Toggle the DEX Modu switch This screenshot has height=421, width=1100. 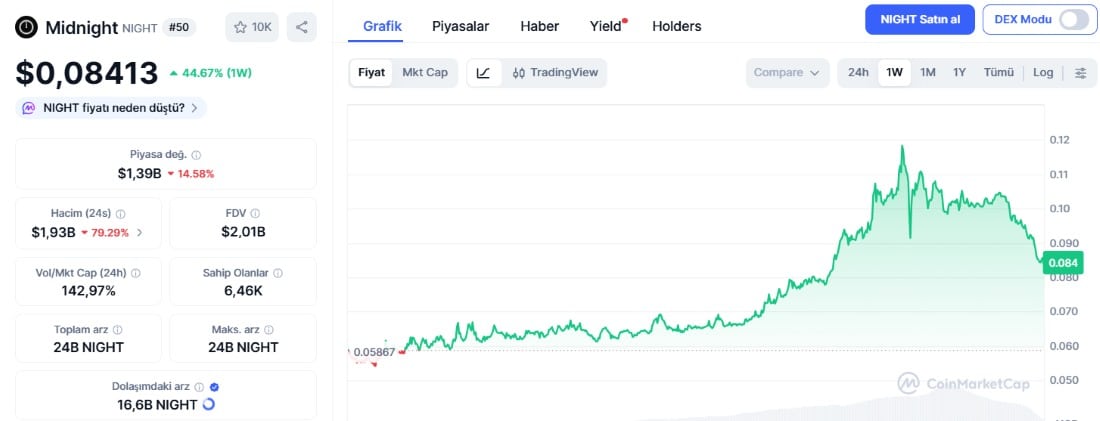point(1072,19)
